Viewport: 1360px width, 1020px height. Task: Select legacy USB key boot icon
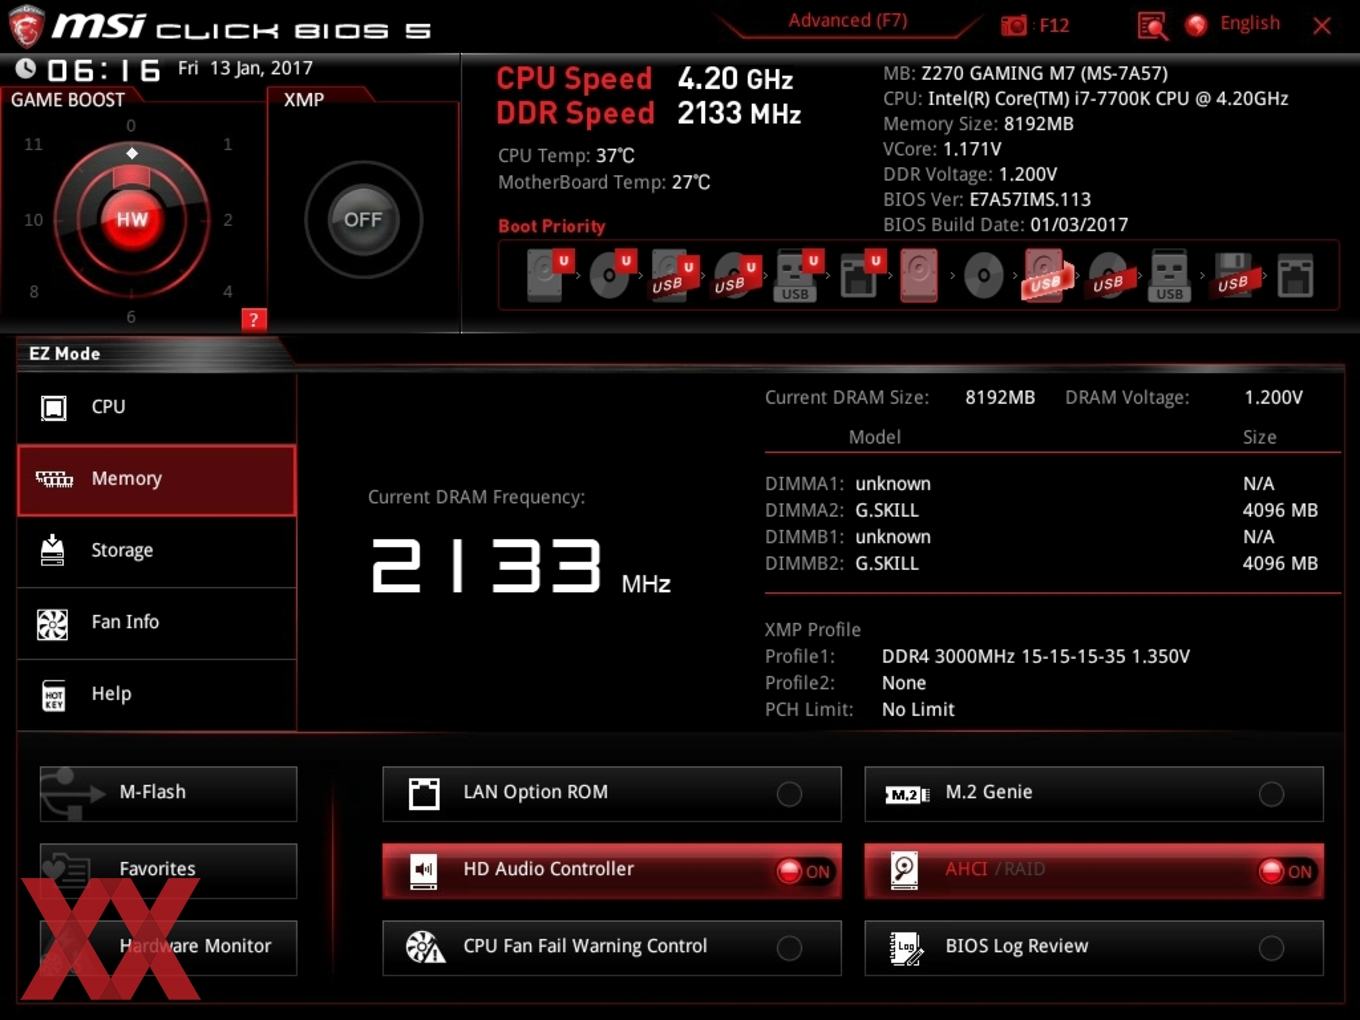(x=1170, y=275)
